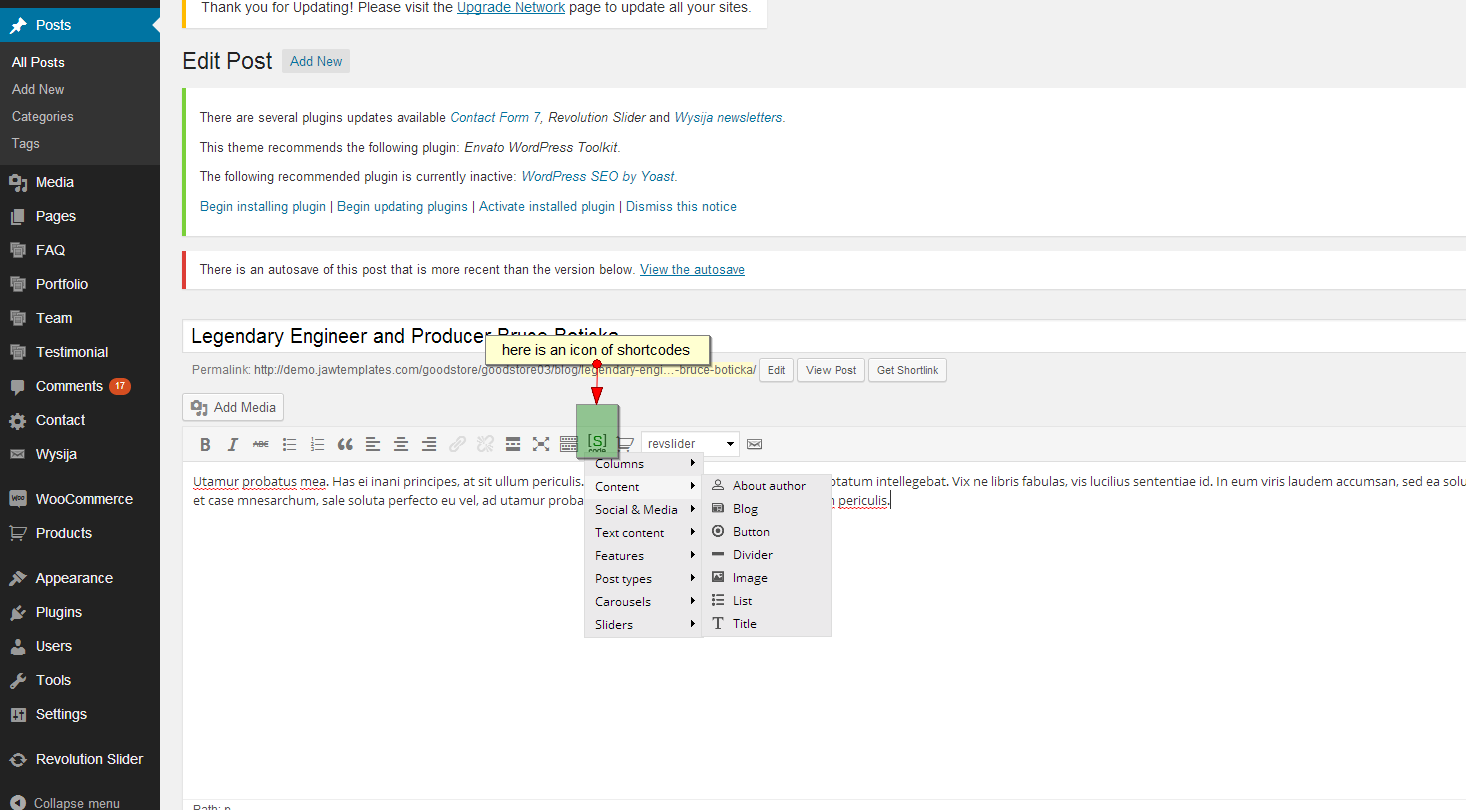
Task: Open WooCommerce in the admin sidebar
Action: [x=84, y=499]
